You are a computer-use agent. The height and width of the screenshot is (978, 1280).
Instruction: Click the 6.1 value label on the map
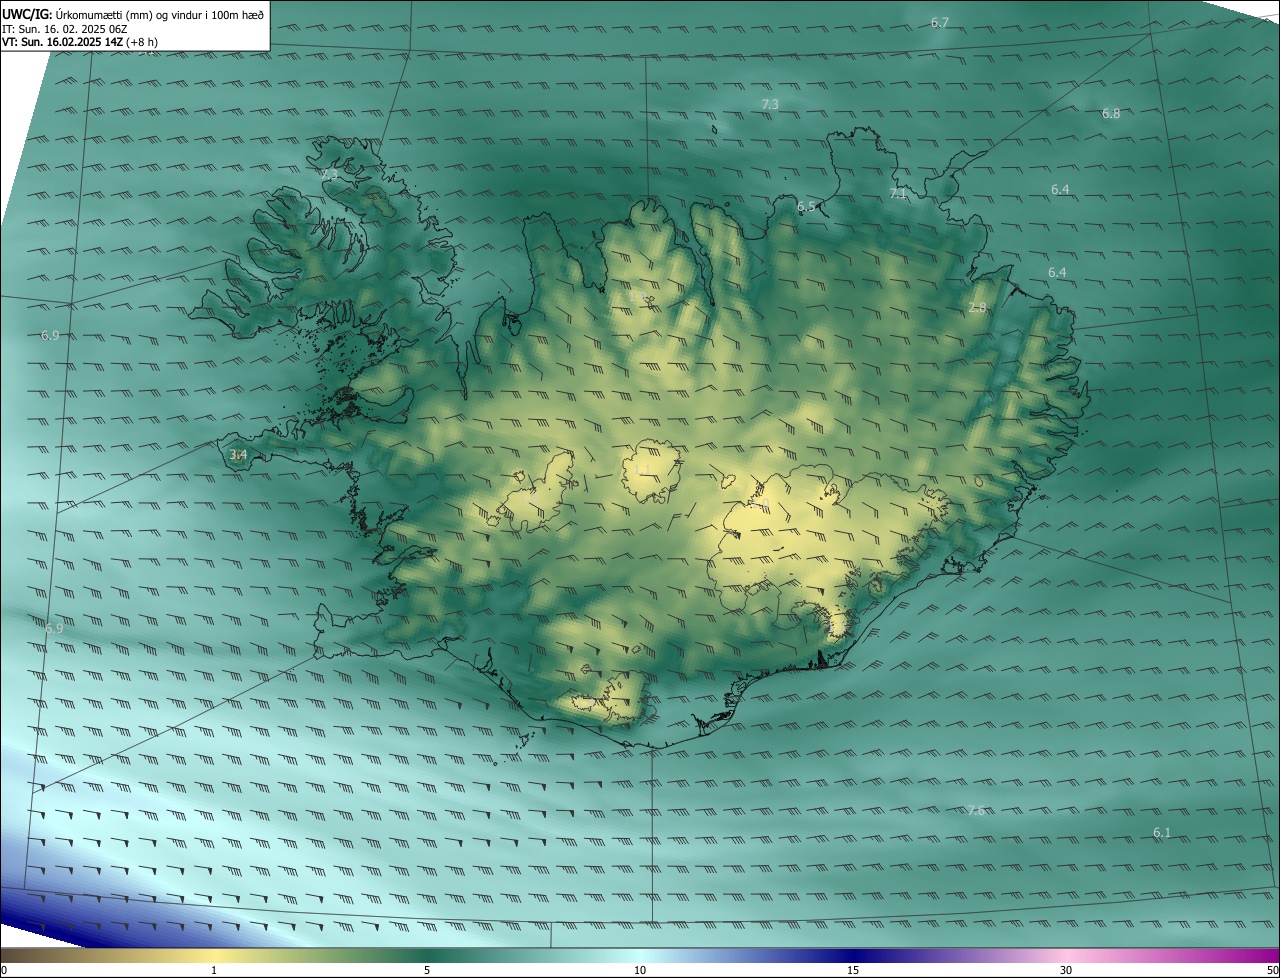[x=1161, y=832]
